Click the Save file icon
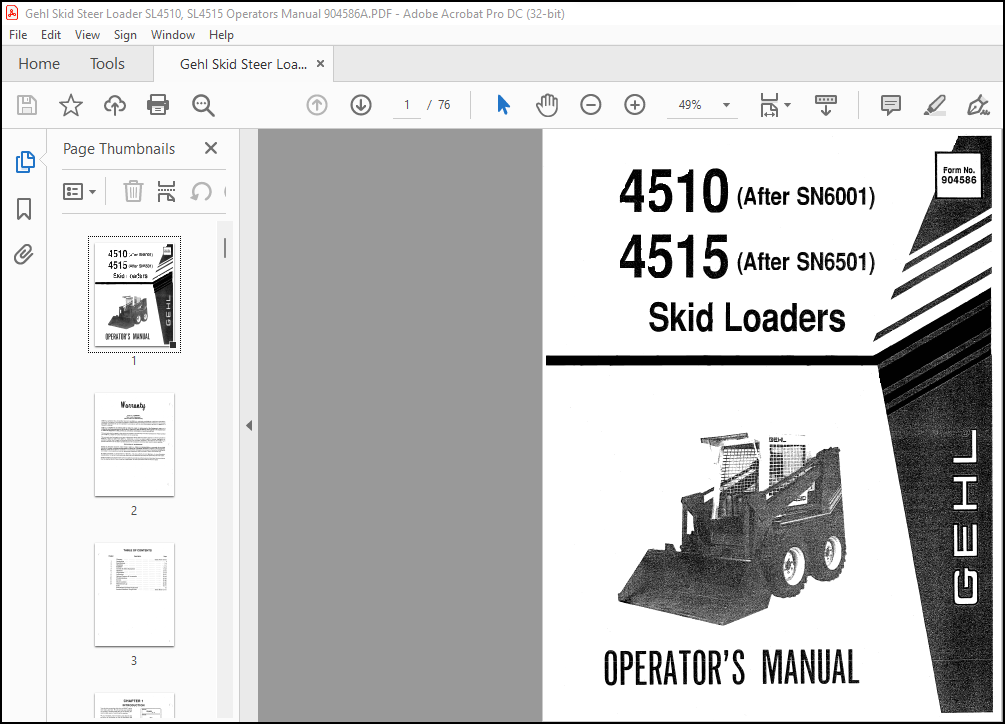 [x=27, y=105]
